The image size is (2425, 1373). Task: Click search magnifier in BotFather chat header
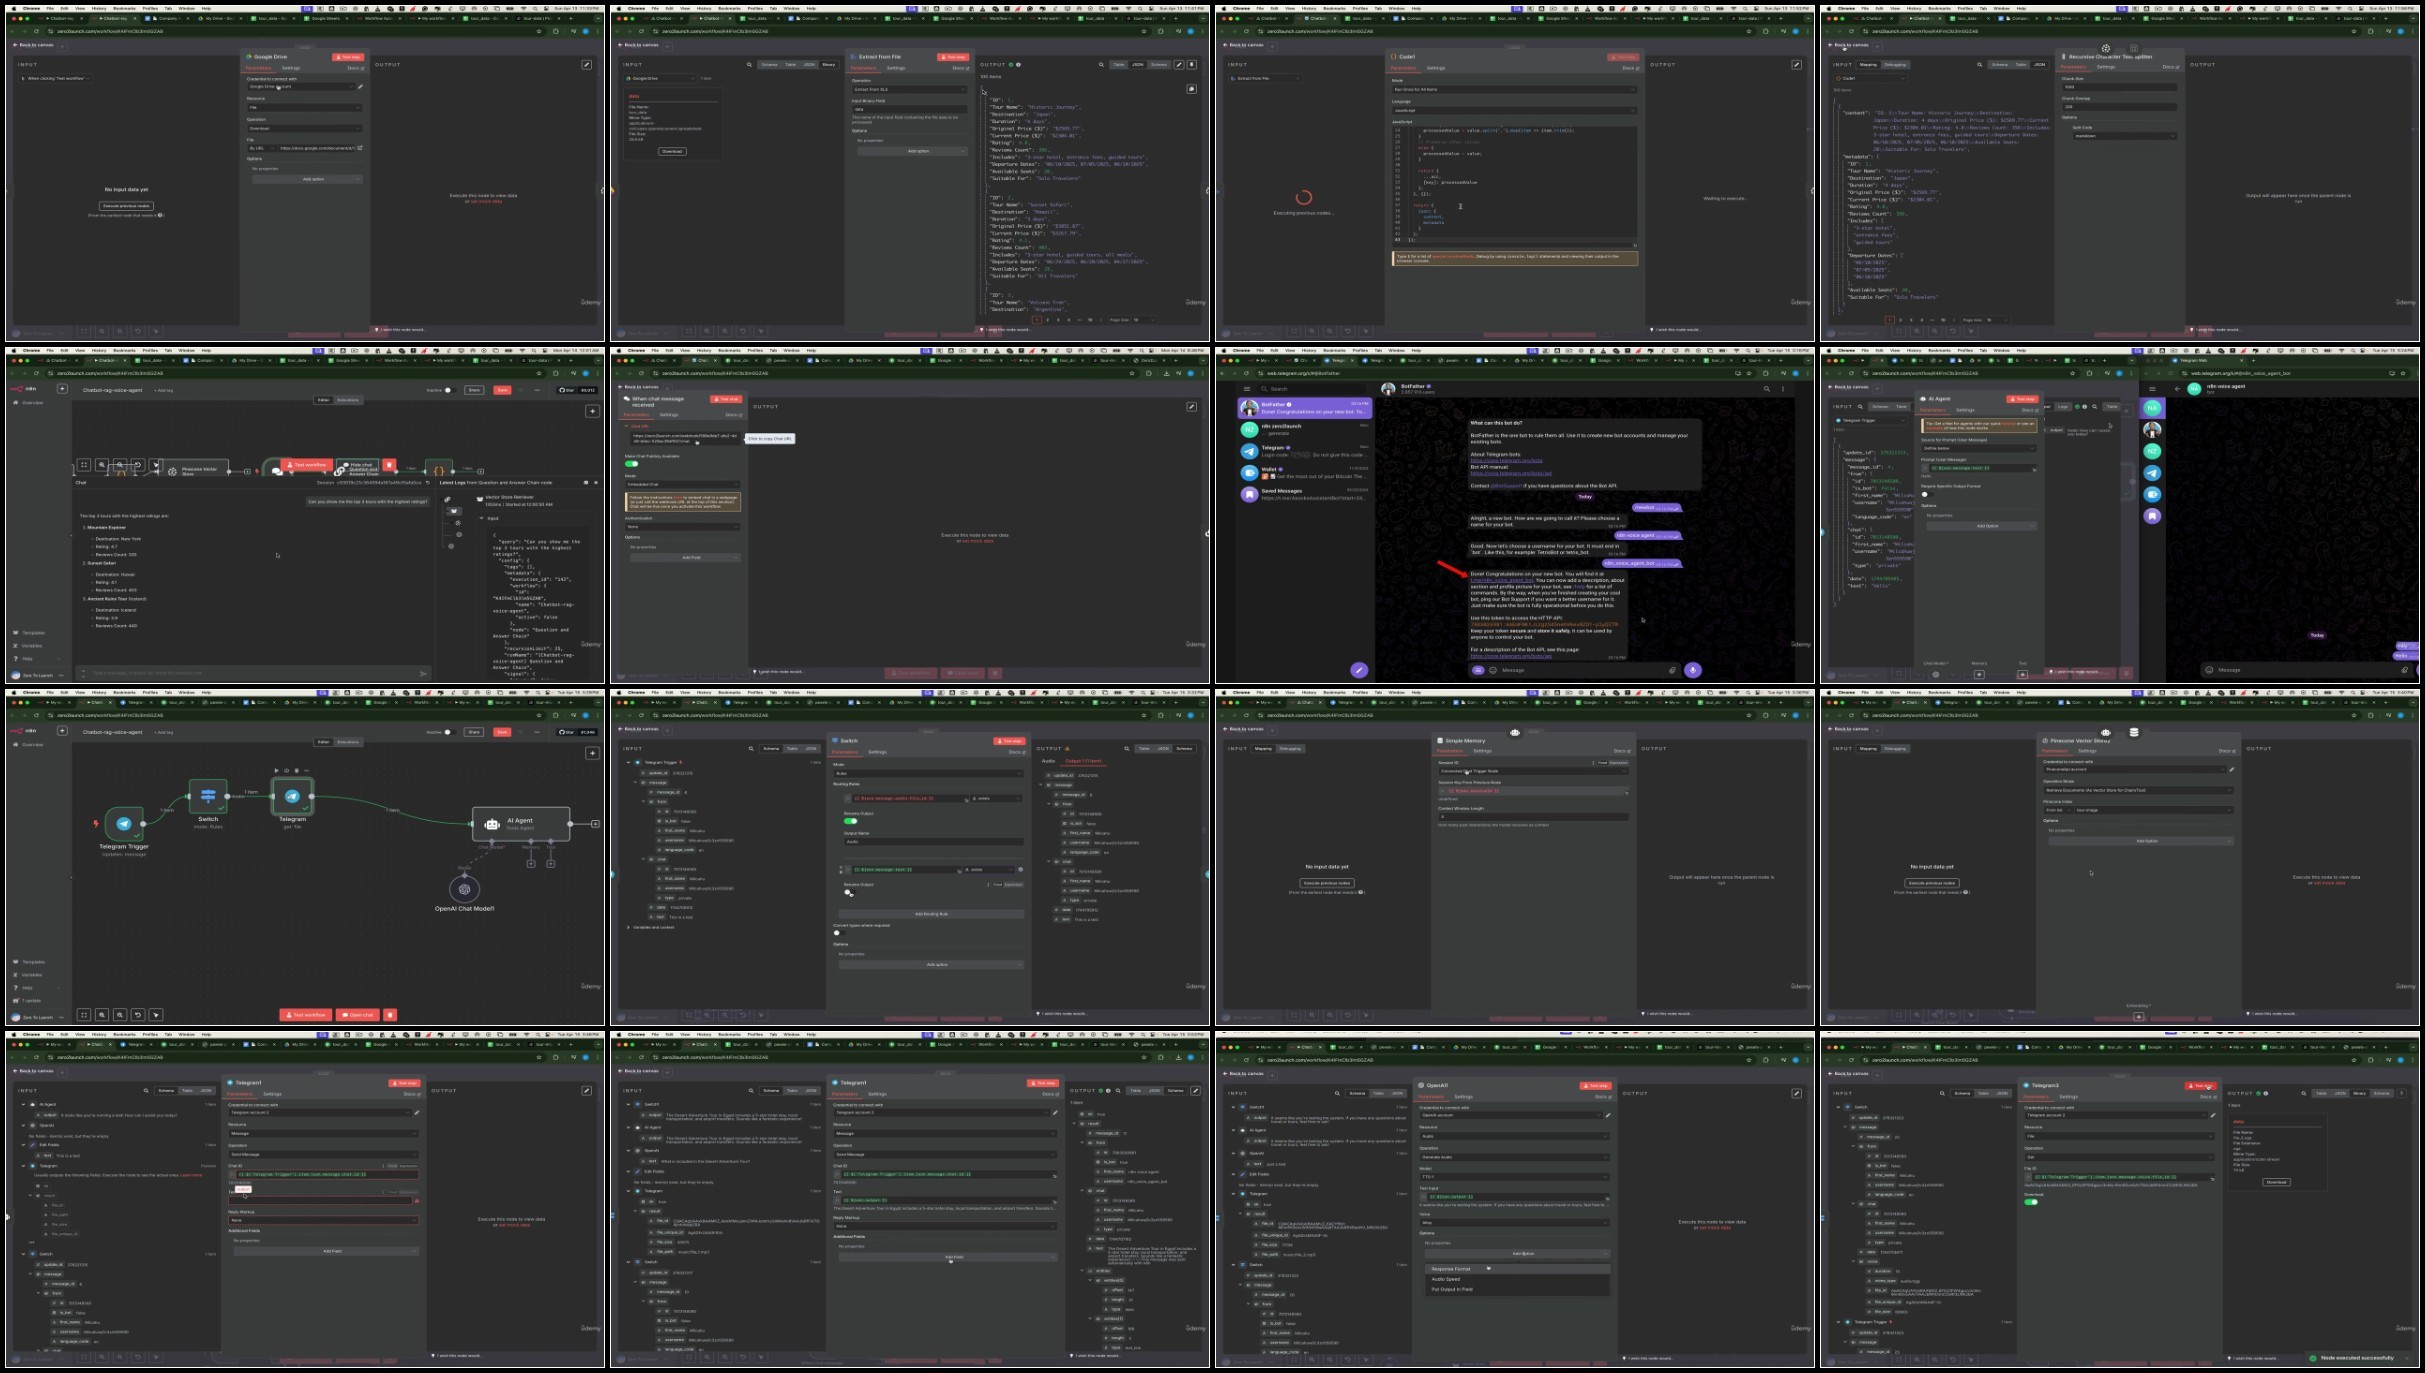[x=1766, y=389]
